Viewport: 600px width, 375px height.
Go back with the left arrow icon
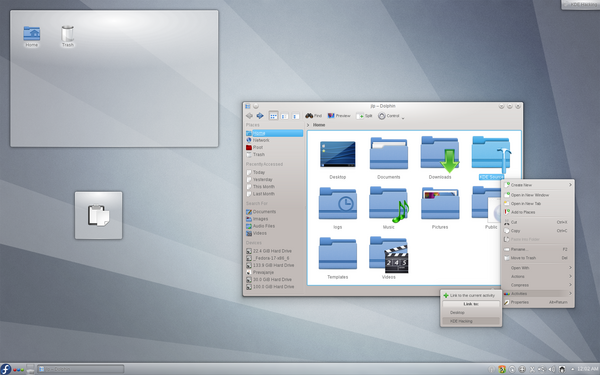coord(249,116)
